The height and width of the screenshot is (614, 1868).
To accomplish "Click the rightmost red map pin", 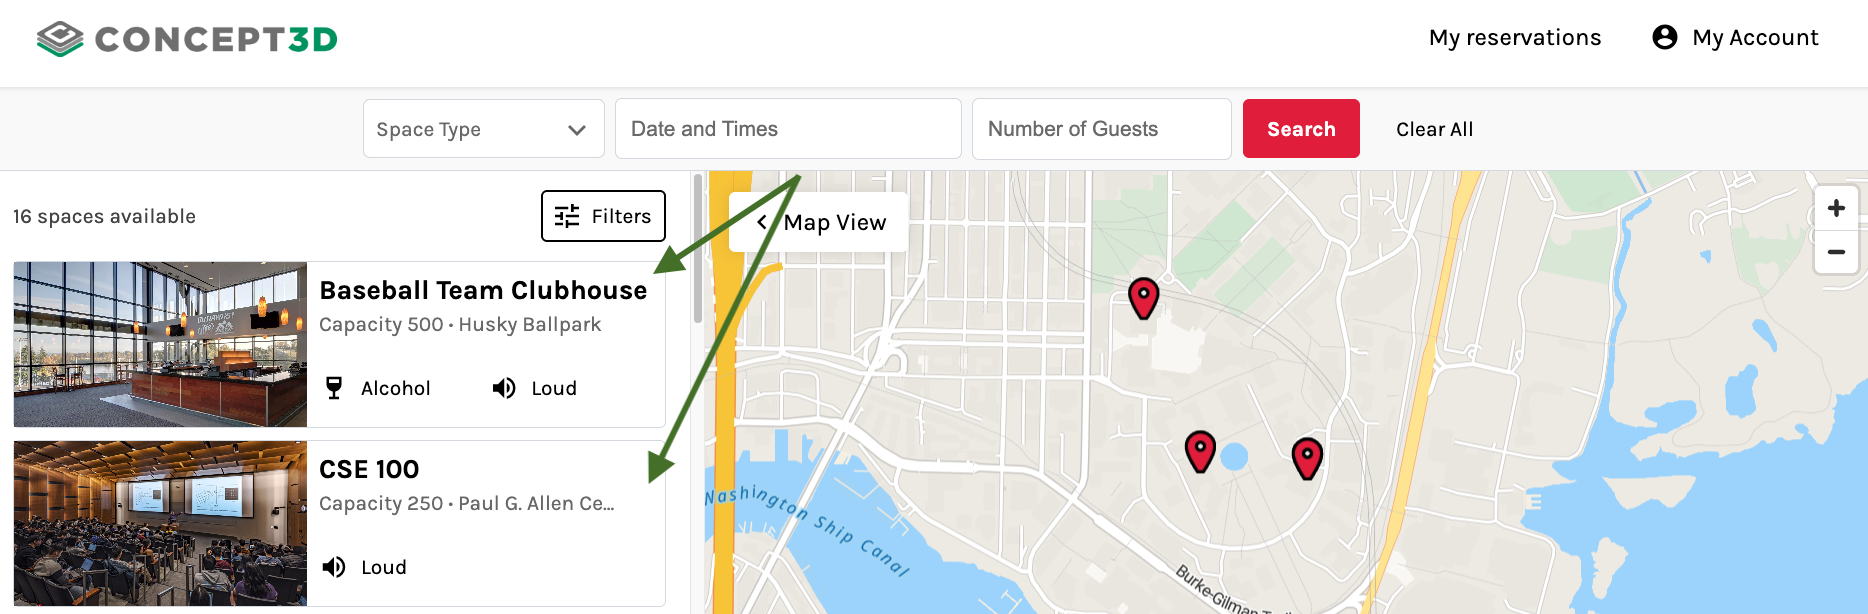I will click(x=1307, y=457).
